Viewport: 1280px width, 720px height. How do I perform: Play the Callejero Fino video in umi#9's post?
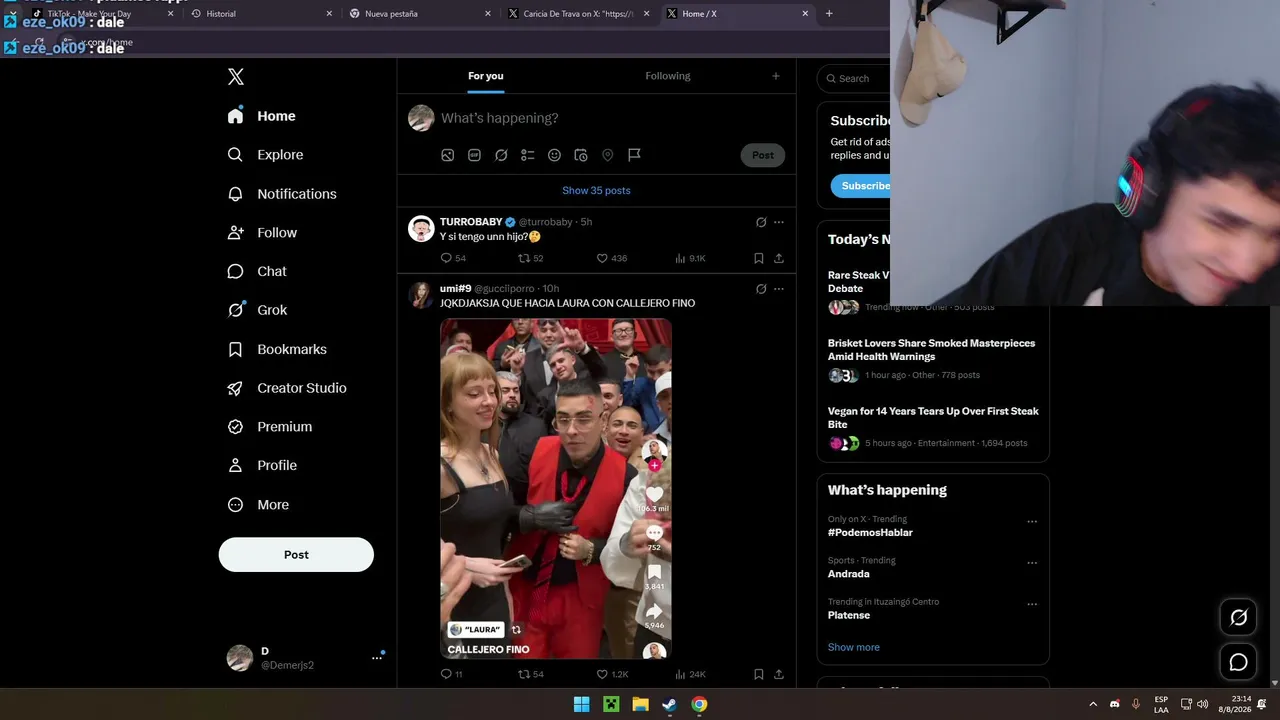[556, 489]
